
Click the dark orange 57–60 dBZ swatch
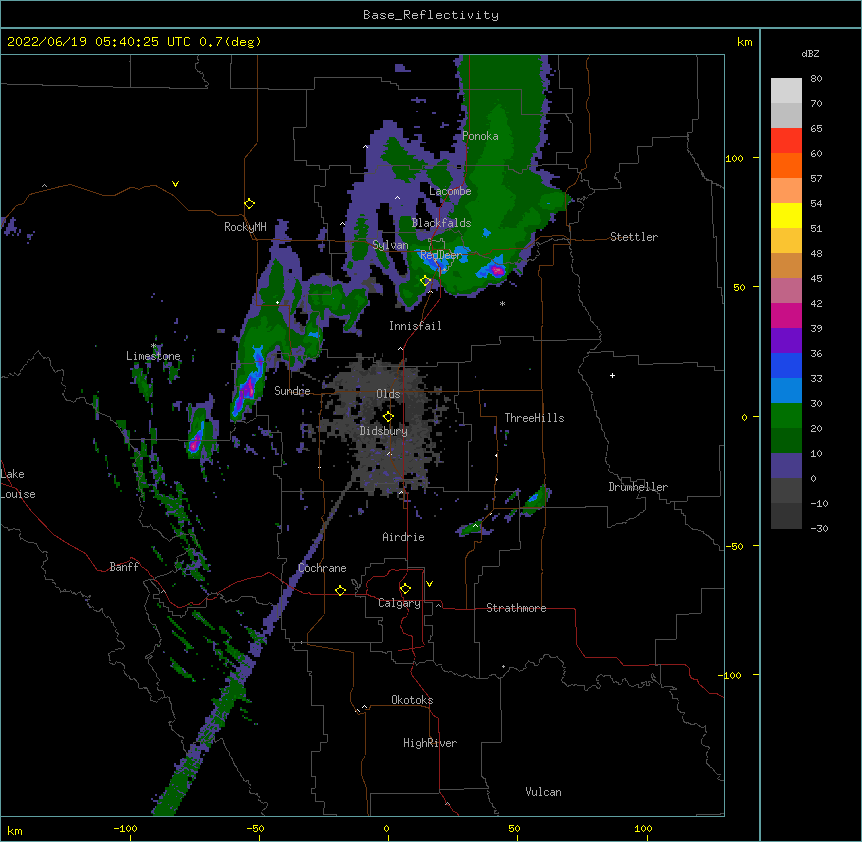click(786, 165)
